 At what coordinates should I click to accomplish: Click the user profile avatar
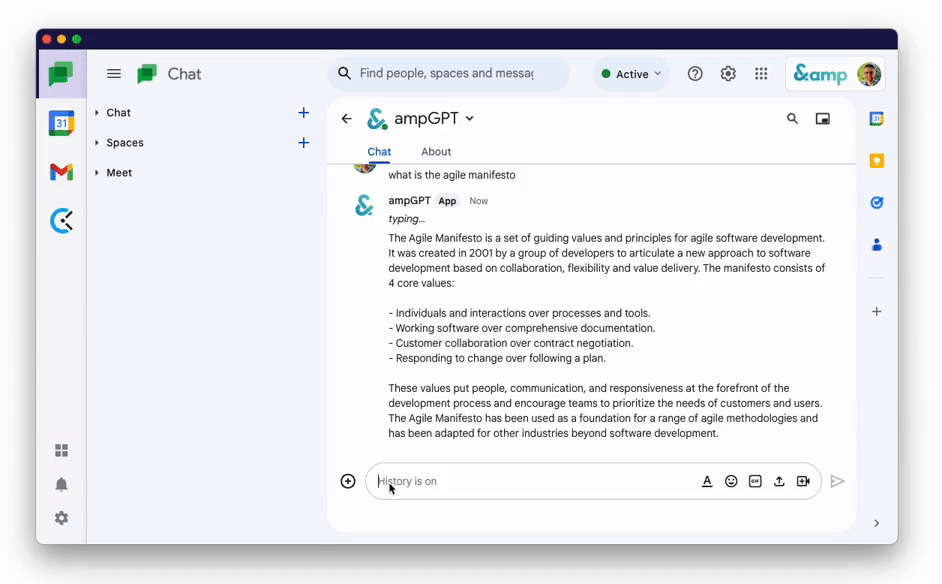pyautogui.click(x=869, y=75)
